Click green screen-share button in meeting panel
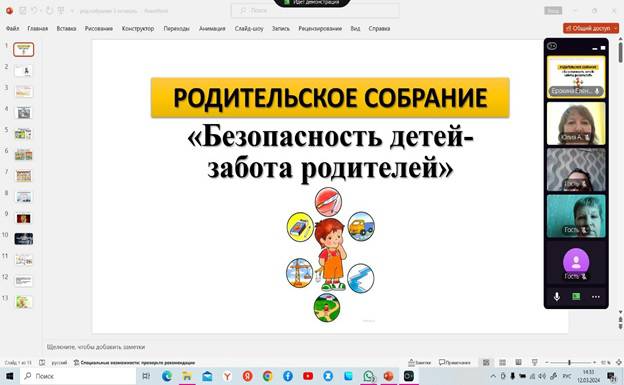Image resolution: width=624 pixels, height=385 pixels. (576, 297)
